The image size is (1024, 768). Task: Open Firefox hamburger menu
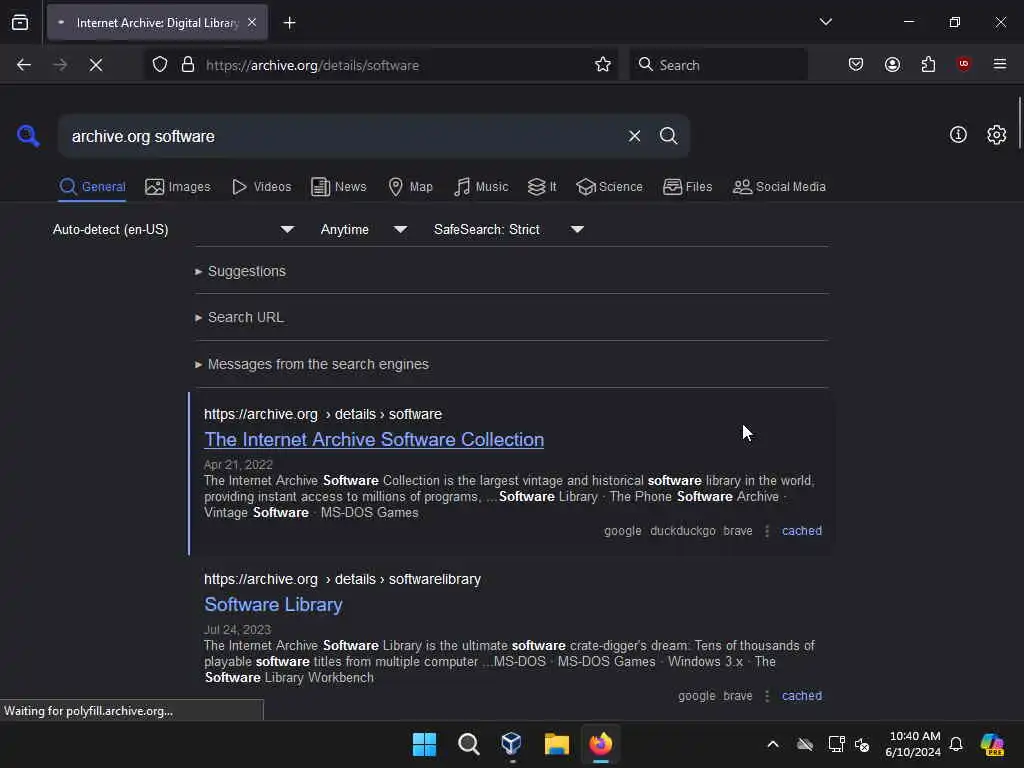click(x=1000, y=64)
